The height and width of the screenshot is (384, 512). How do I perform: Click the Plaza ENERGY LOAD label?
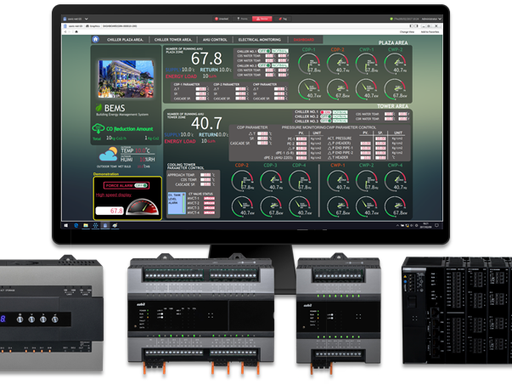click(x=181, y=76)
